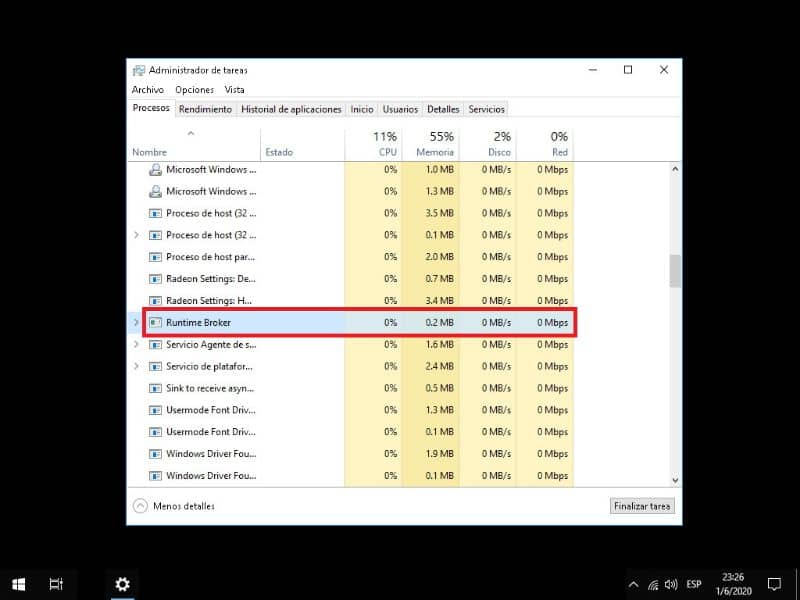Open Task View on the taskbar
Image resolution: width=800 pixels, height=600 pixels.
pyautogui.click(x=56, y=584)
